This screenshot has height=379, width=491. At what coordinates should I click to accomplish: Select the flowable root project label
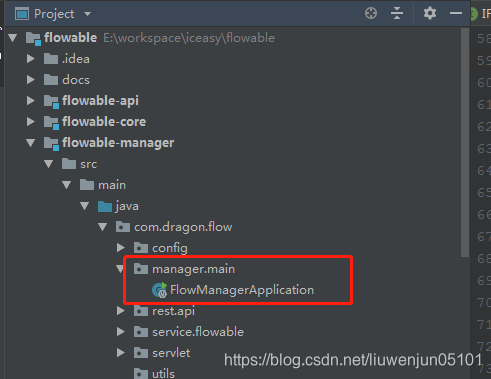(70, 38)
